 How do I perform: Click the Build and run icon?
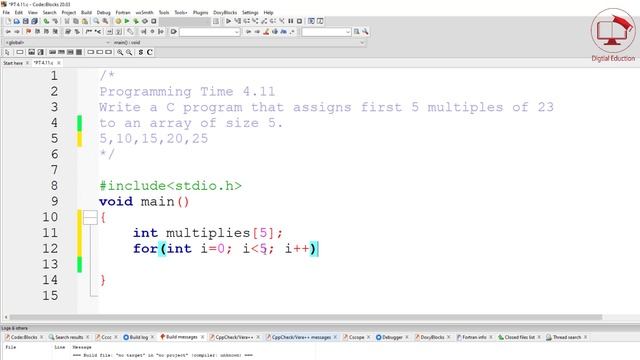tap(136, 21)
